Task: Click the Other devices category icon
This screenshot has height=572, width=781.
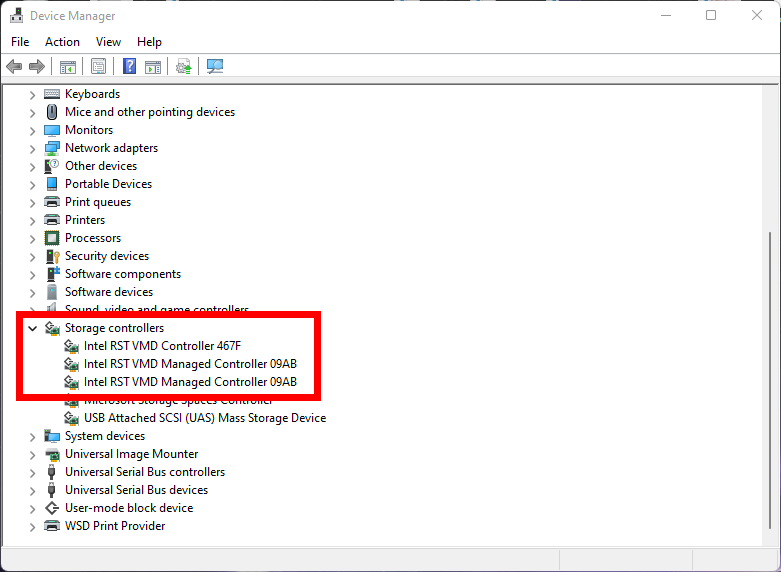Action: pyautogui.click(x=52, y=166)
